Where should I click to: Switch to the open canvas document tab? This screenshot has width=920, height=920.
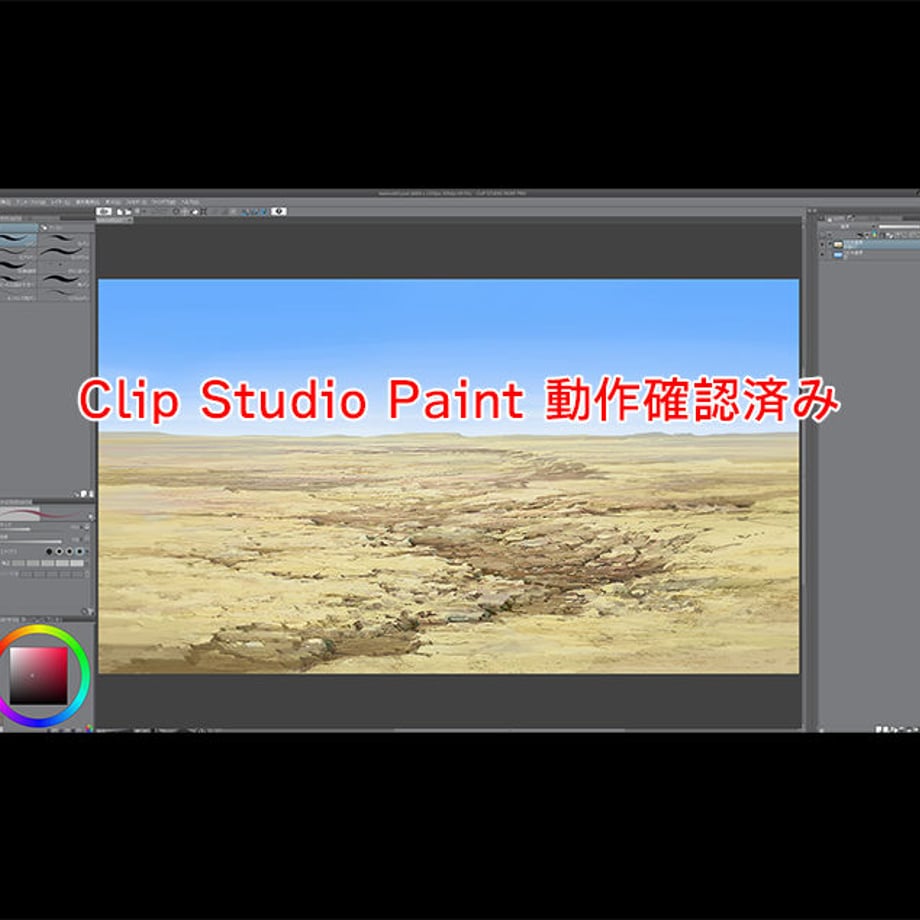tap(114, 220)
